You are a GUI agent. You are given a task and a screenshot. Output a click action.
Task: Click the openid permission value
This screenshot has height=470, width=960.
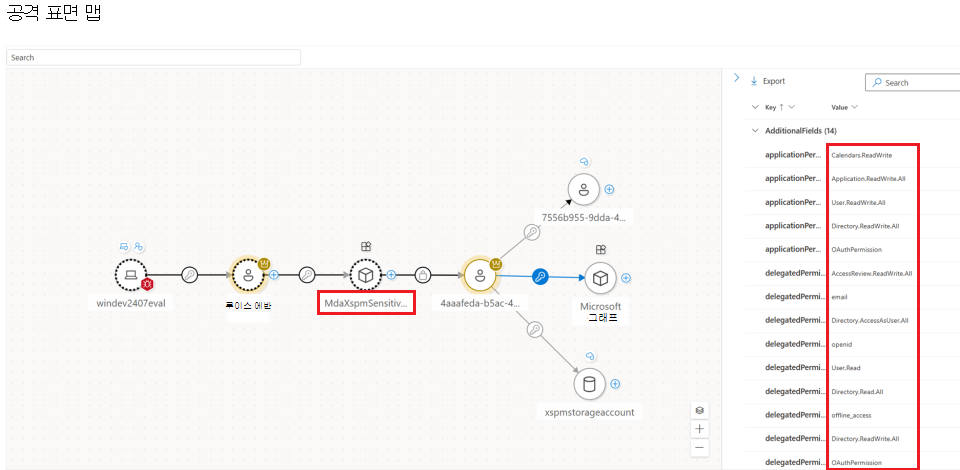[841, 344]
